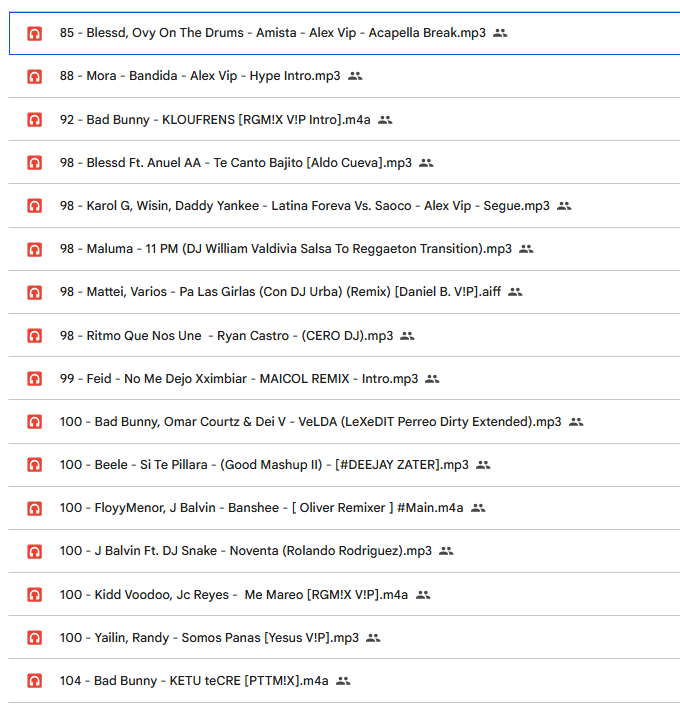Image resolution: width=680 pixels, height=708 pixels.
Task: Click shared icon beside Te Canto Bajito
Action: [426, 163]
